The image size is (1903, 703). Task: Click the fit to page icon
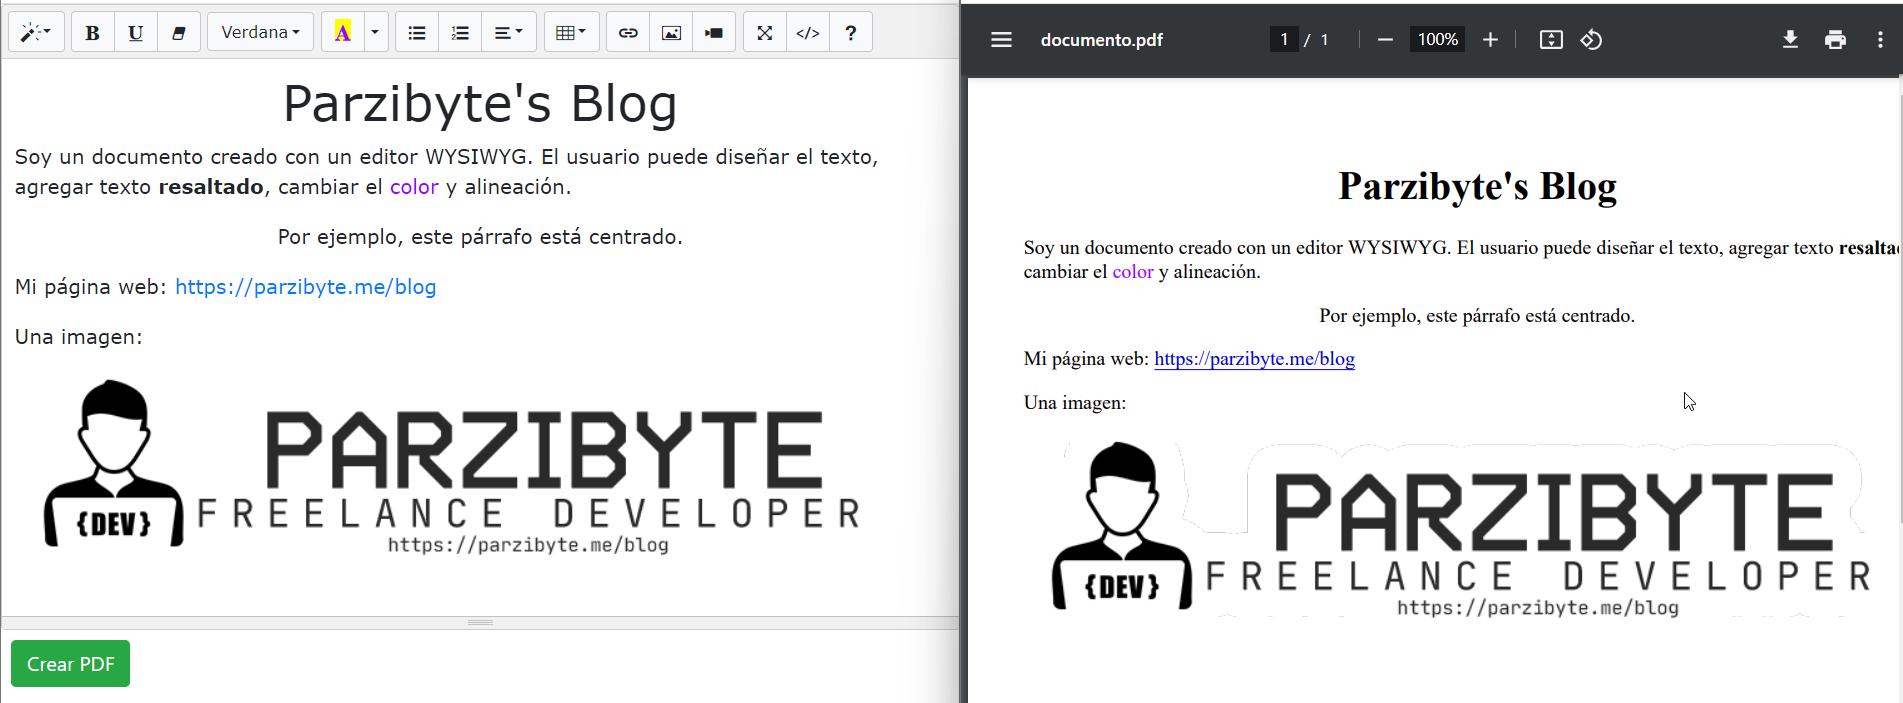click(1551, 40)
